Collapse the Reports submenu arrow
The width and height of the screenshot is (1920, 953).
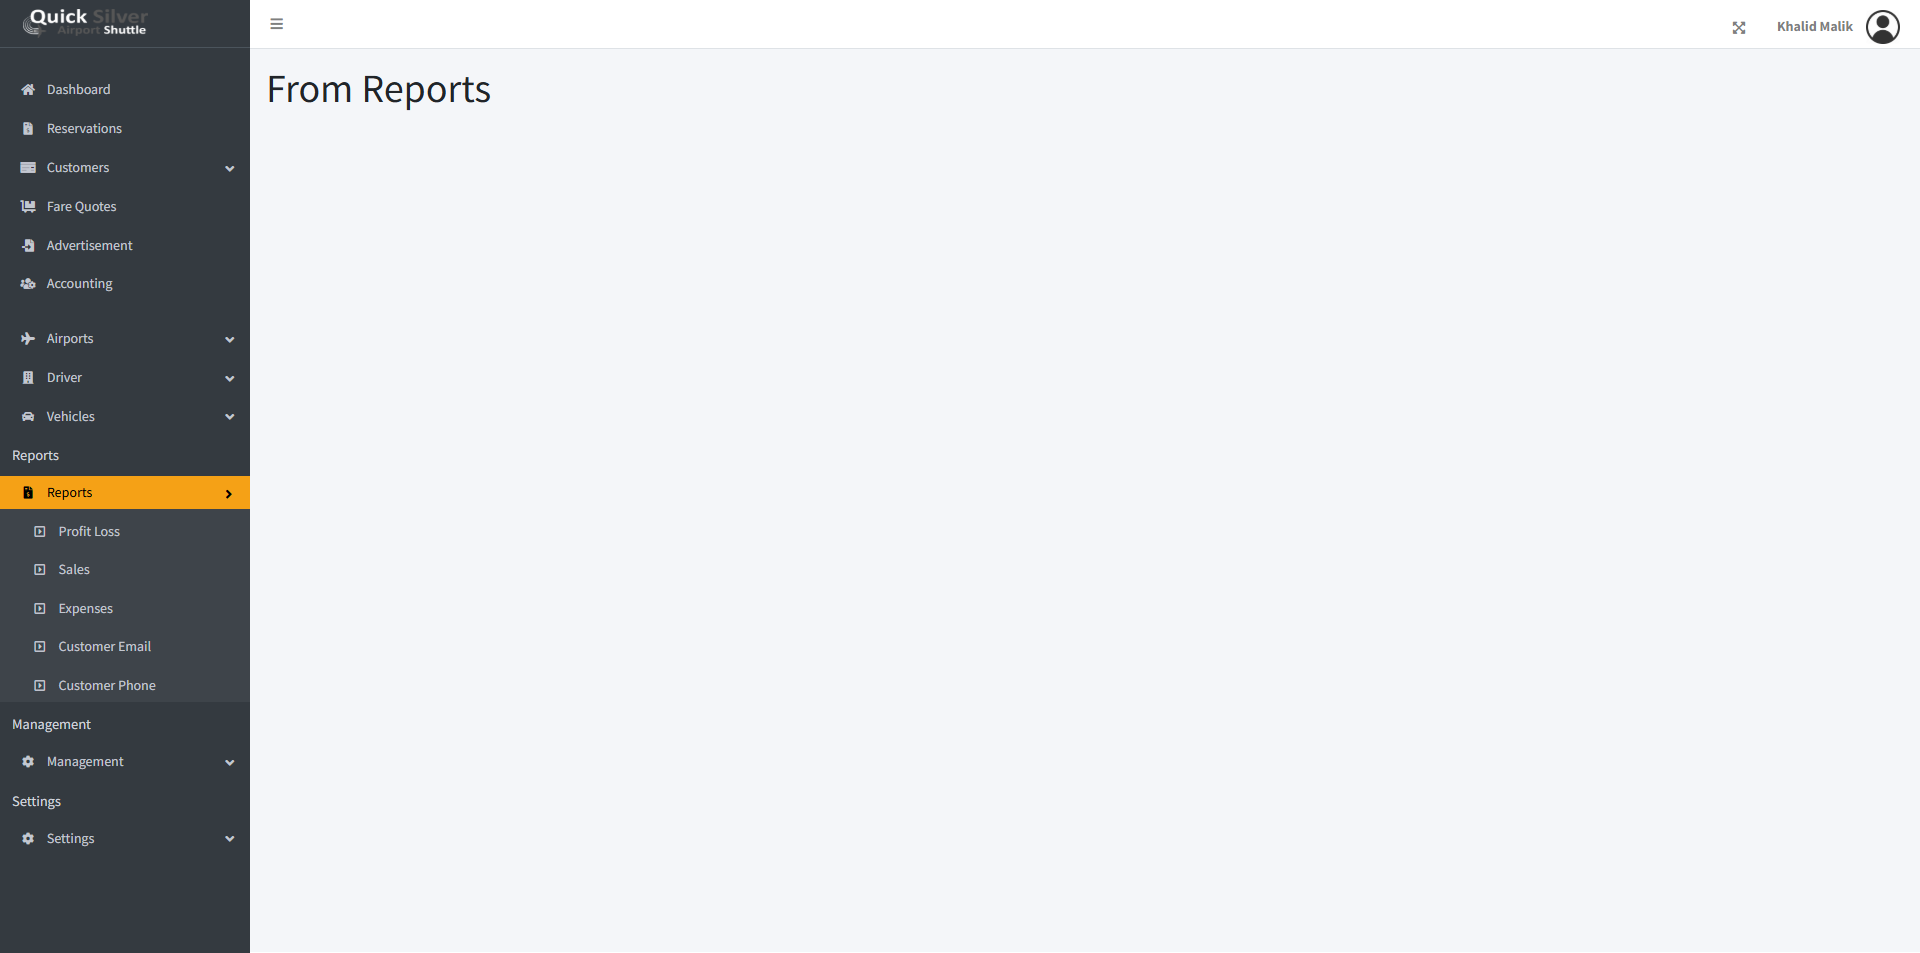click(x=229, y=494)
